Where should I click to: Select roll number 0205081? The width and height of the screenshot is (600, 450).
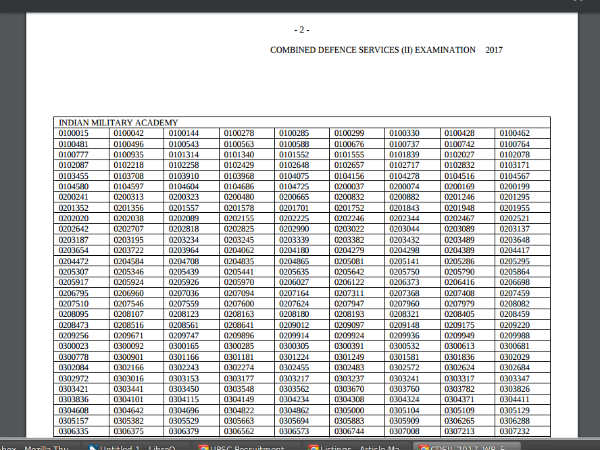click(x=349, y=261)
